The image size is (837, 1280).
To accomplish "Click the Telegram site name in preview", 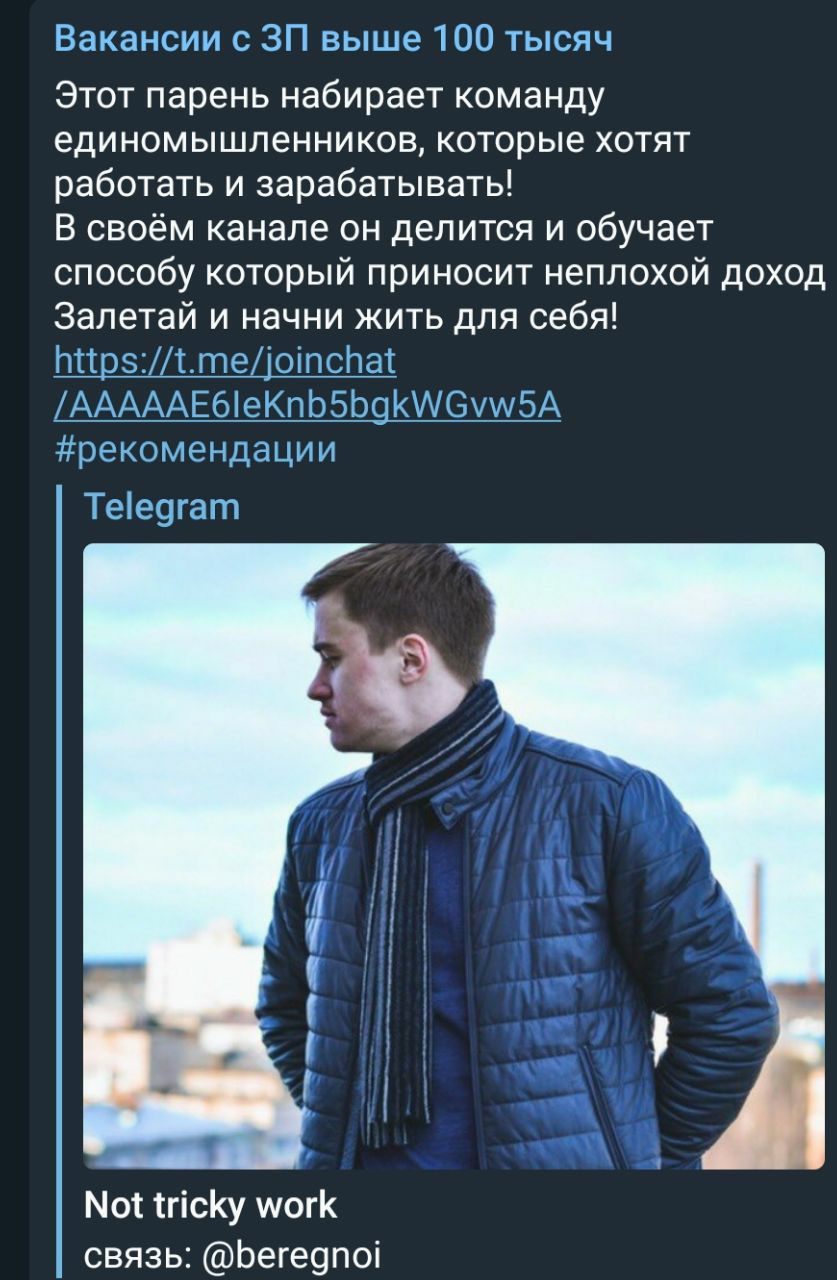I will (x=163, y=508).
